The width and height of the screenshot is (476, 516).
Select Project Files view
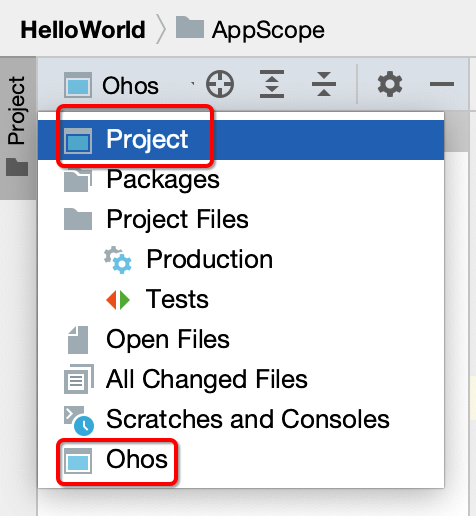click(241, 219)
